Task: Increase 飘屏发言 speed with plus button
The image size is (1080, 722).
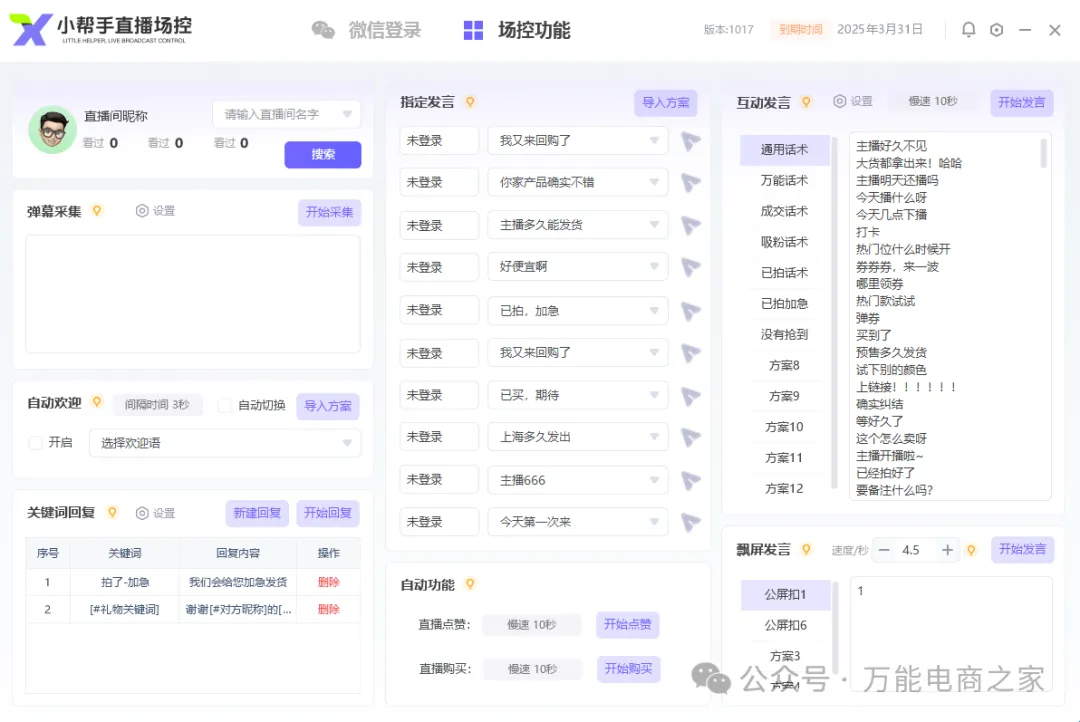Action: (x=946, y=550)
